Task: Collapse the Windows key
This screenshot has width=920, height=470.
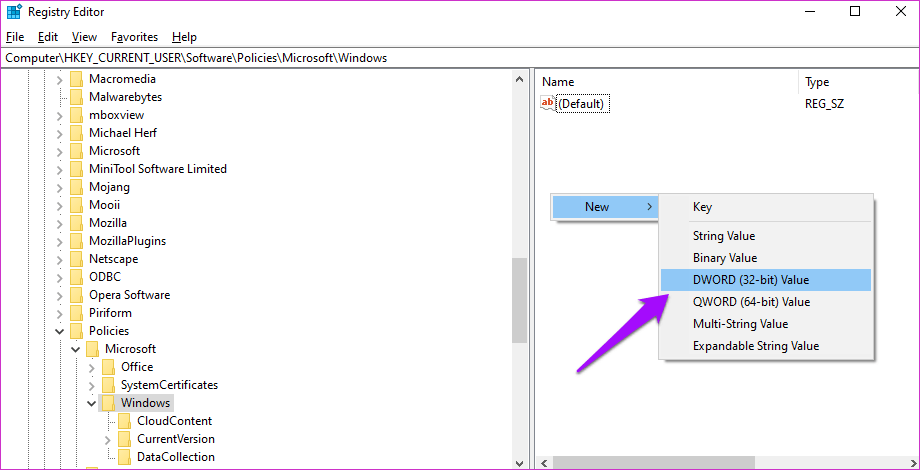Action: (92, 403)
